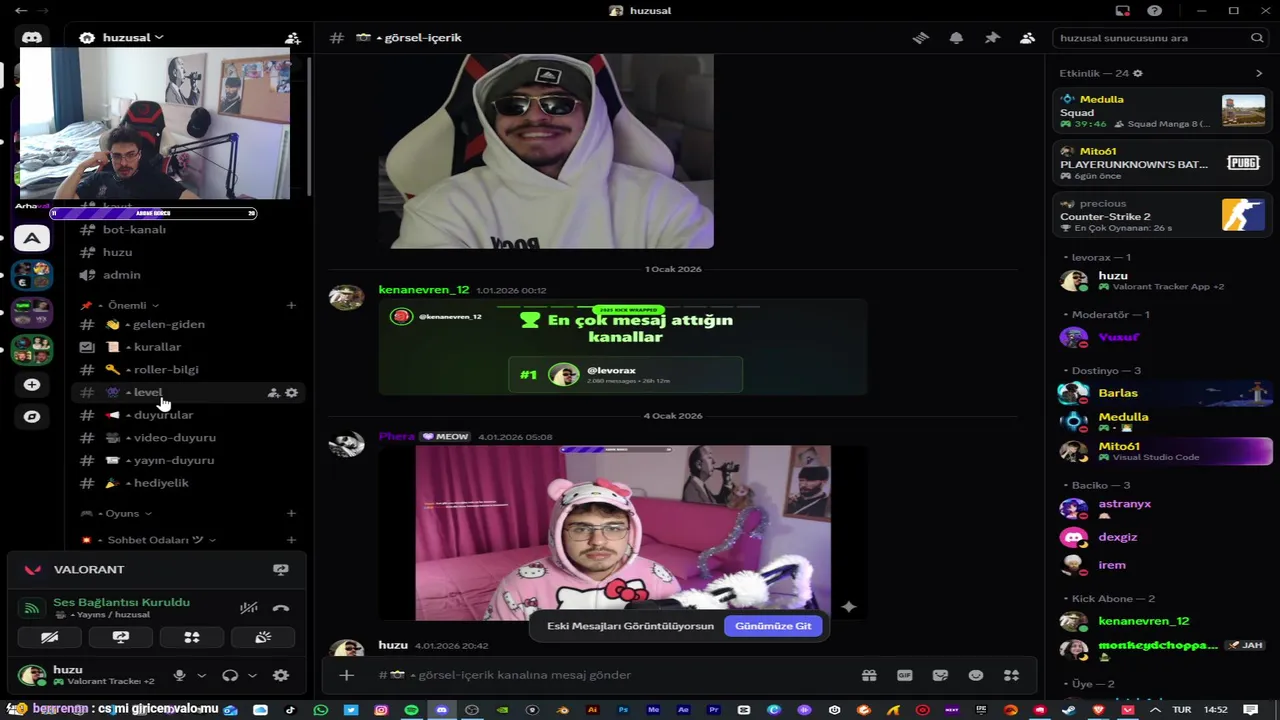Show hidden tray icons arrow

click(1157, 710)
